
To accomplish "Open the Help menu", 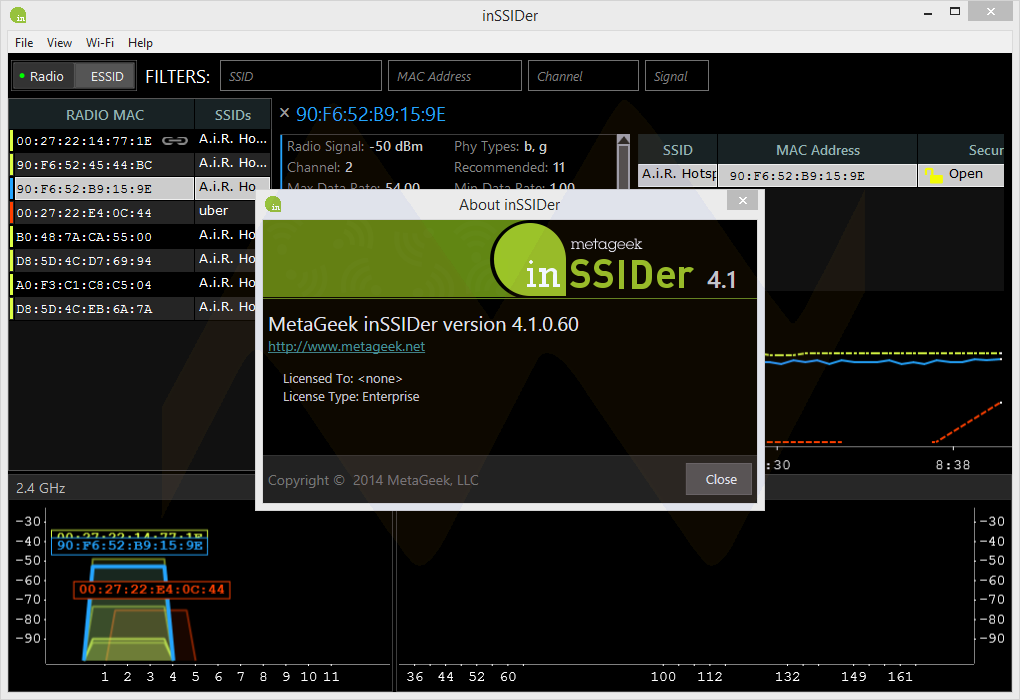I will click(140, 43).
